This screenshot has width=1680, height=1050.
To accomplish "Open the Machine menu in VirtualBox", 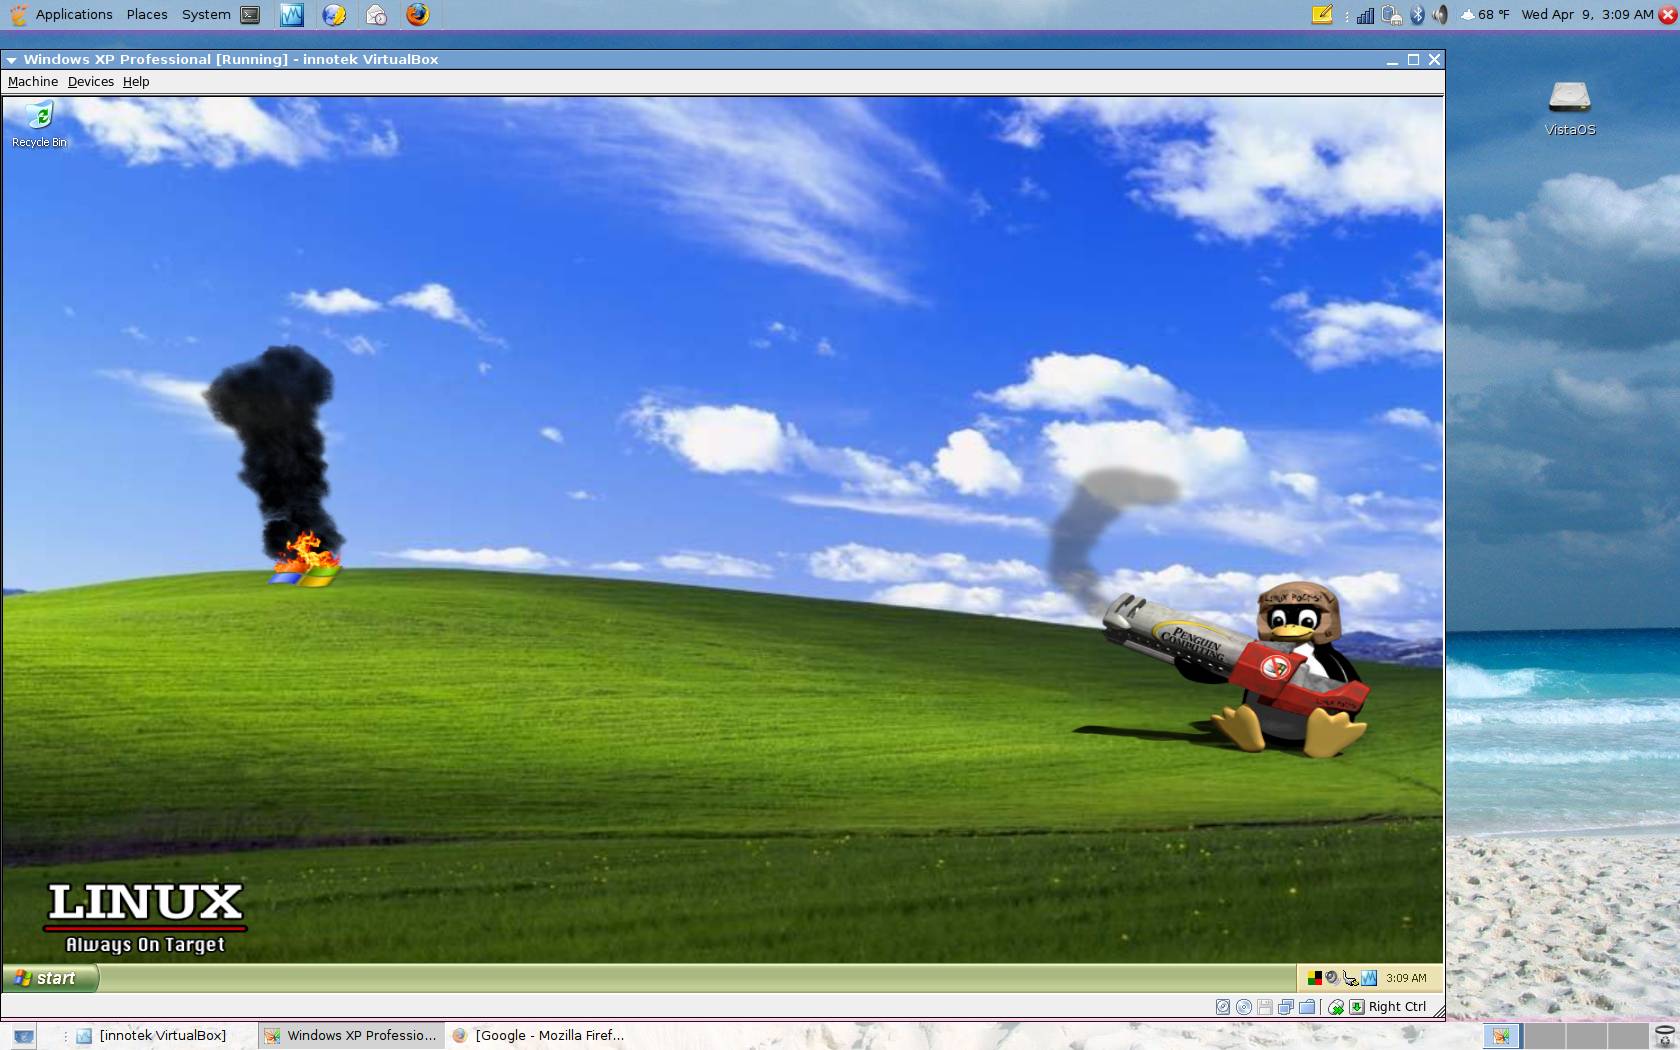I will [33, 82].
